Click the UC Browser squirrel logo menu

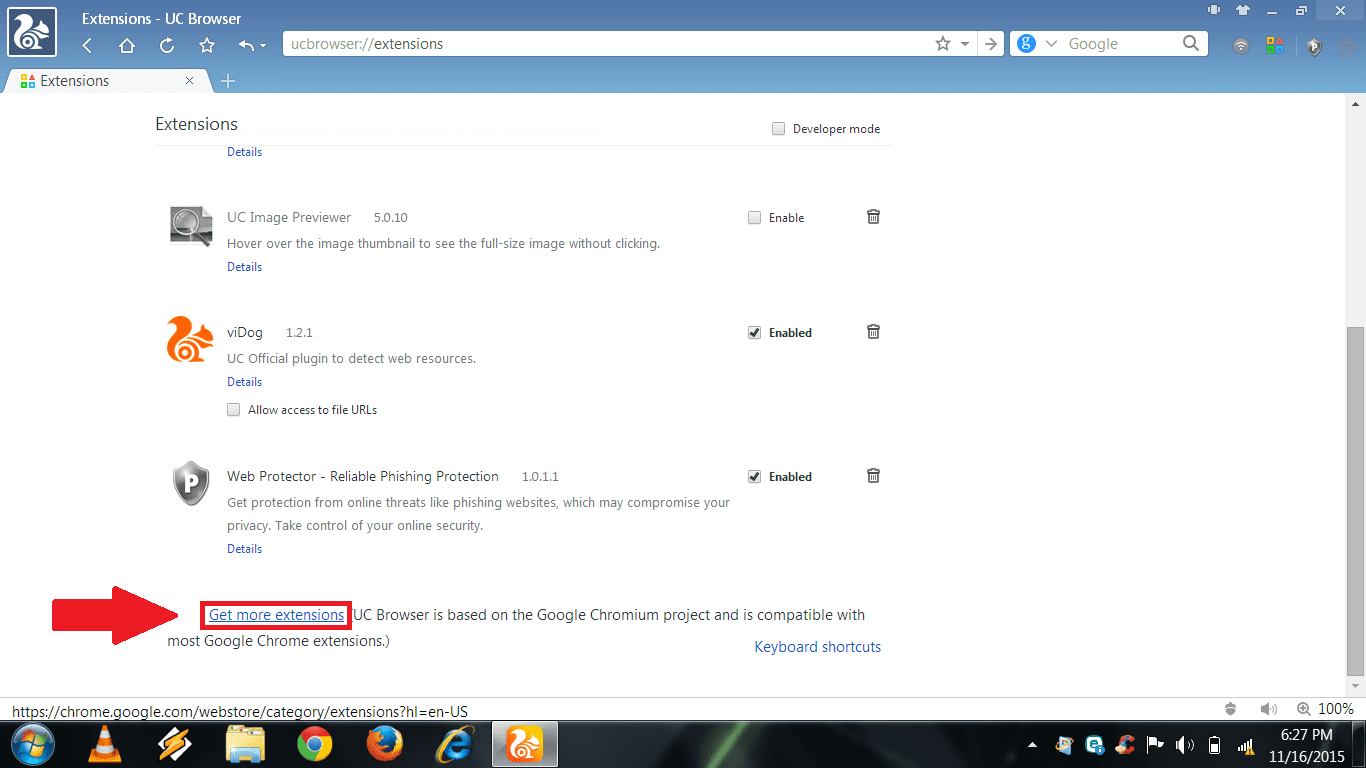pyautogui.click(x=31, y=30)
